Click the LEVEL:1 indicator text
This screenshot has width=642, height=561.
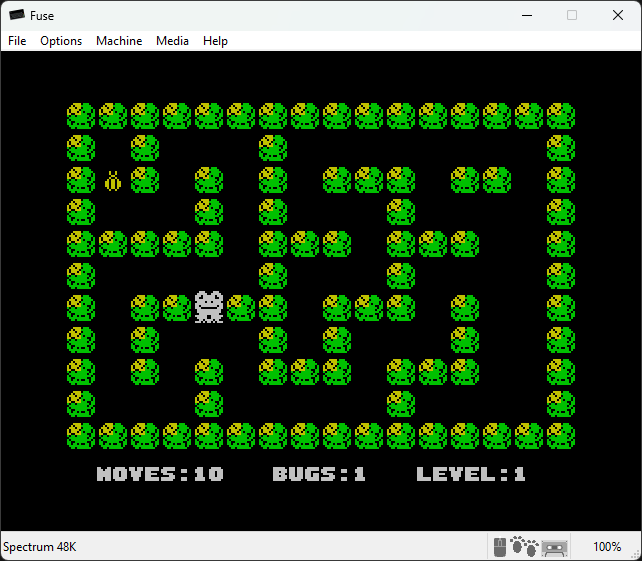471,474
